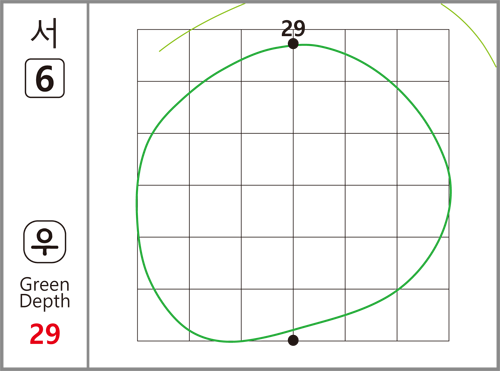500x371 pixels.
Task: Click the black dot at the green's bottom edge
Action: click(x=293, y=340)
